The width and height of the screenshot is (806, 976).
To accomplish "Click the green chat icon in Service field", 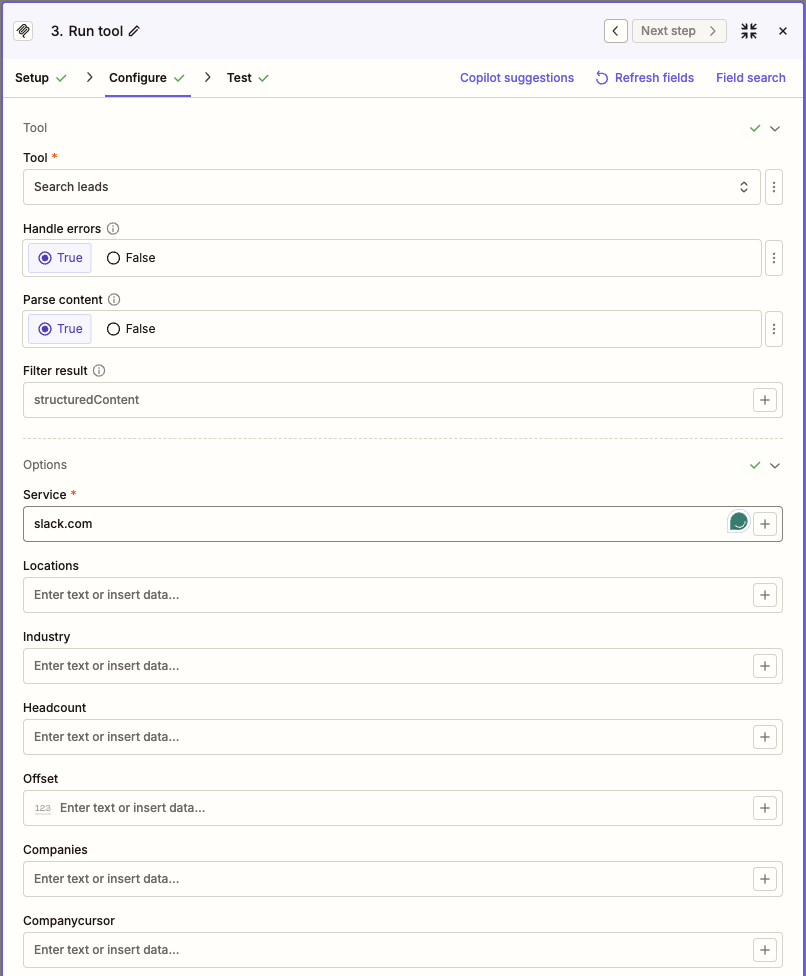I will pos(738,522).
